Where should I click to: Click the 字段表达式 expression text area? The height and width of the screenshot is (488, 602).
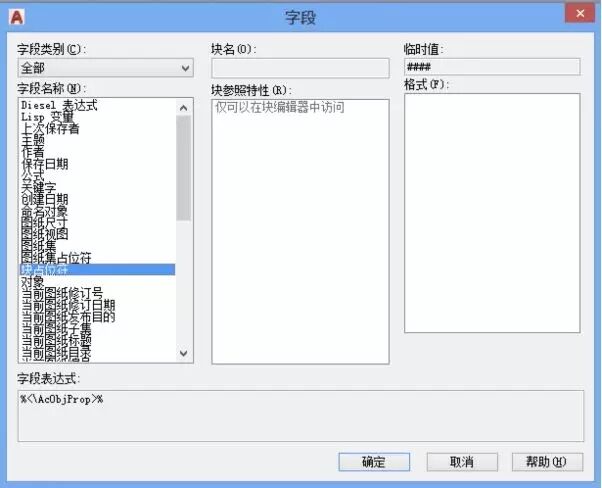point(300,415)
